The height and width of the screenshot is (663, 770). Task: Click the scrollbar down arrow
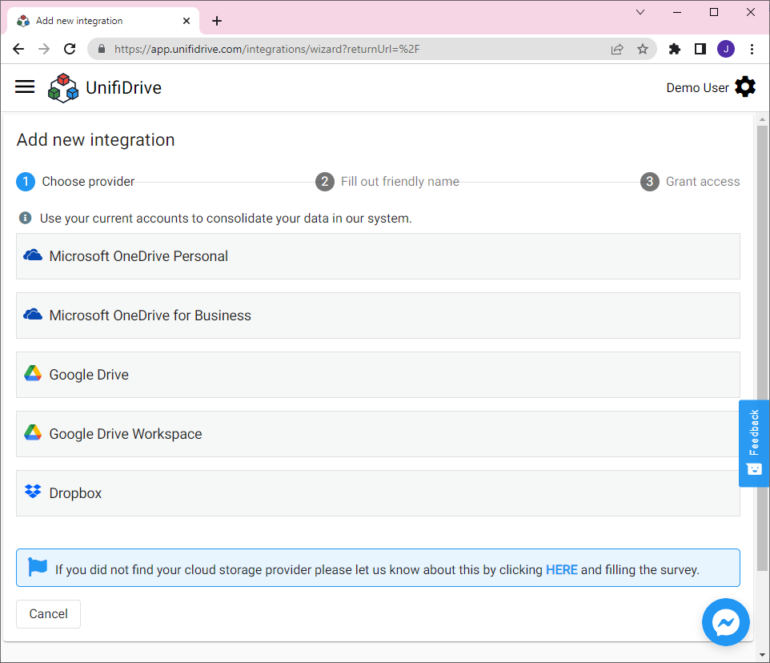[762, 655]
